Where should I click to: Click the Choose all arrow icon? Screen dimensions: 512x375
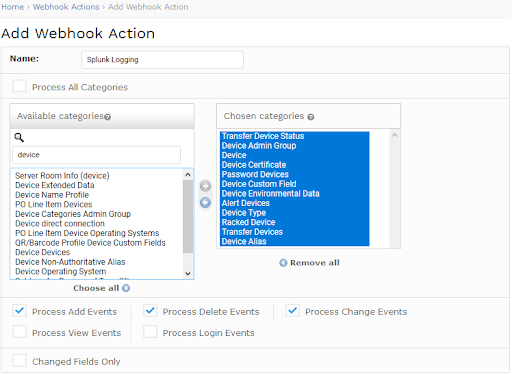pos(126,288)
